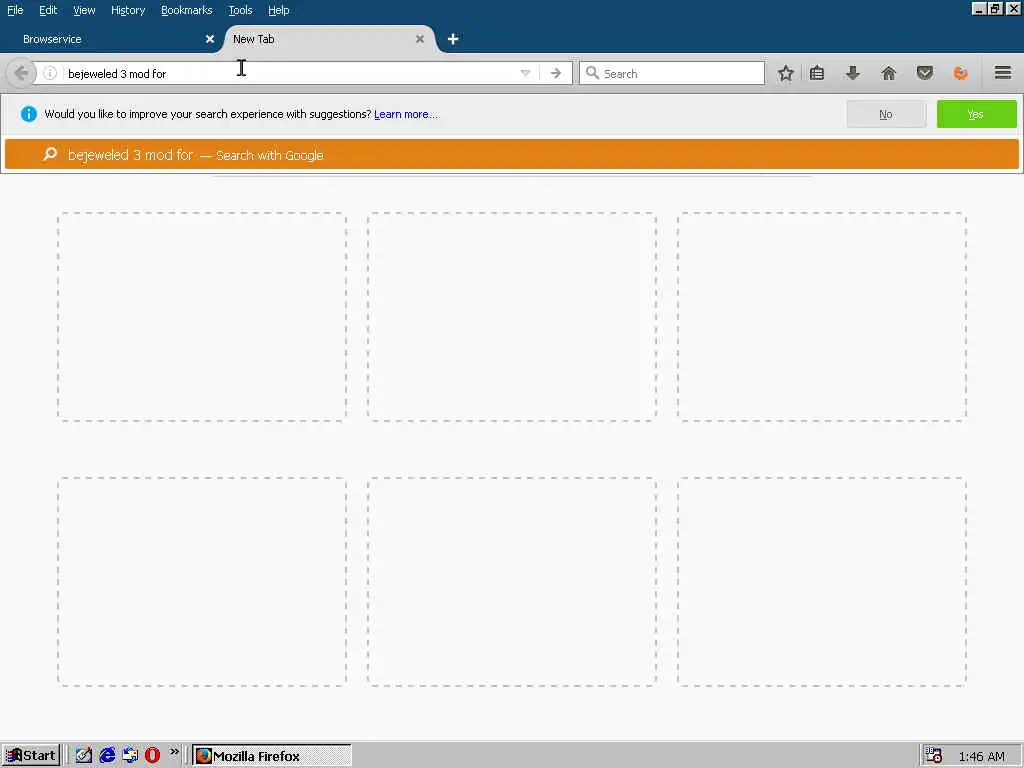Open the Downloads arrow icon
1024x768 pixels.
[852, 73]
